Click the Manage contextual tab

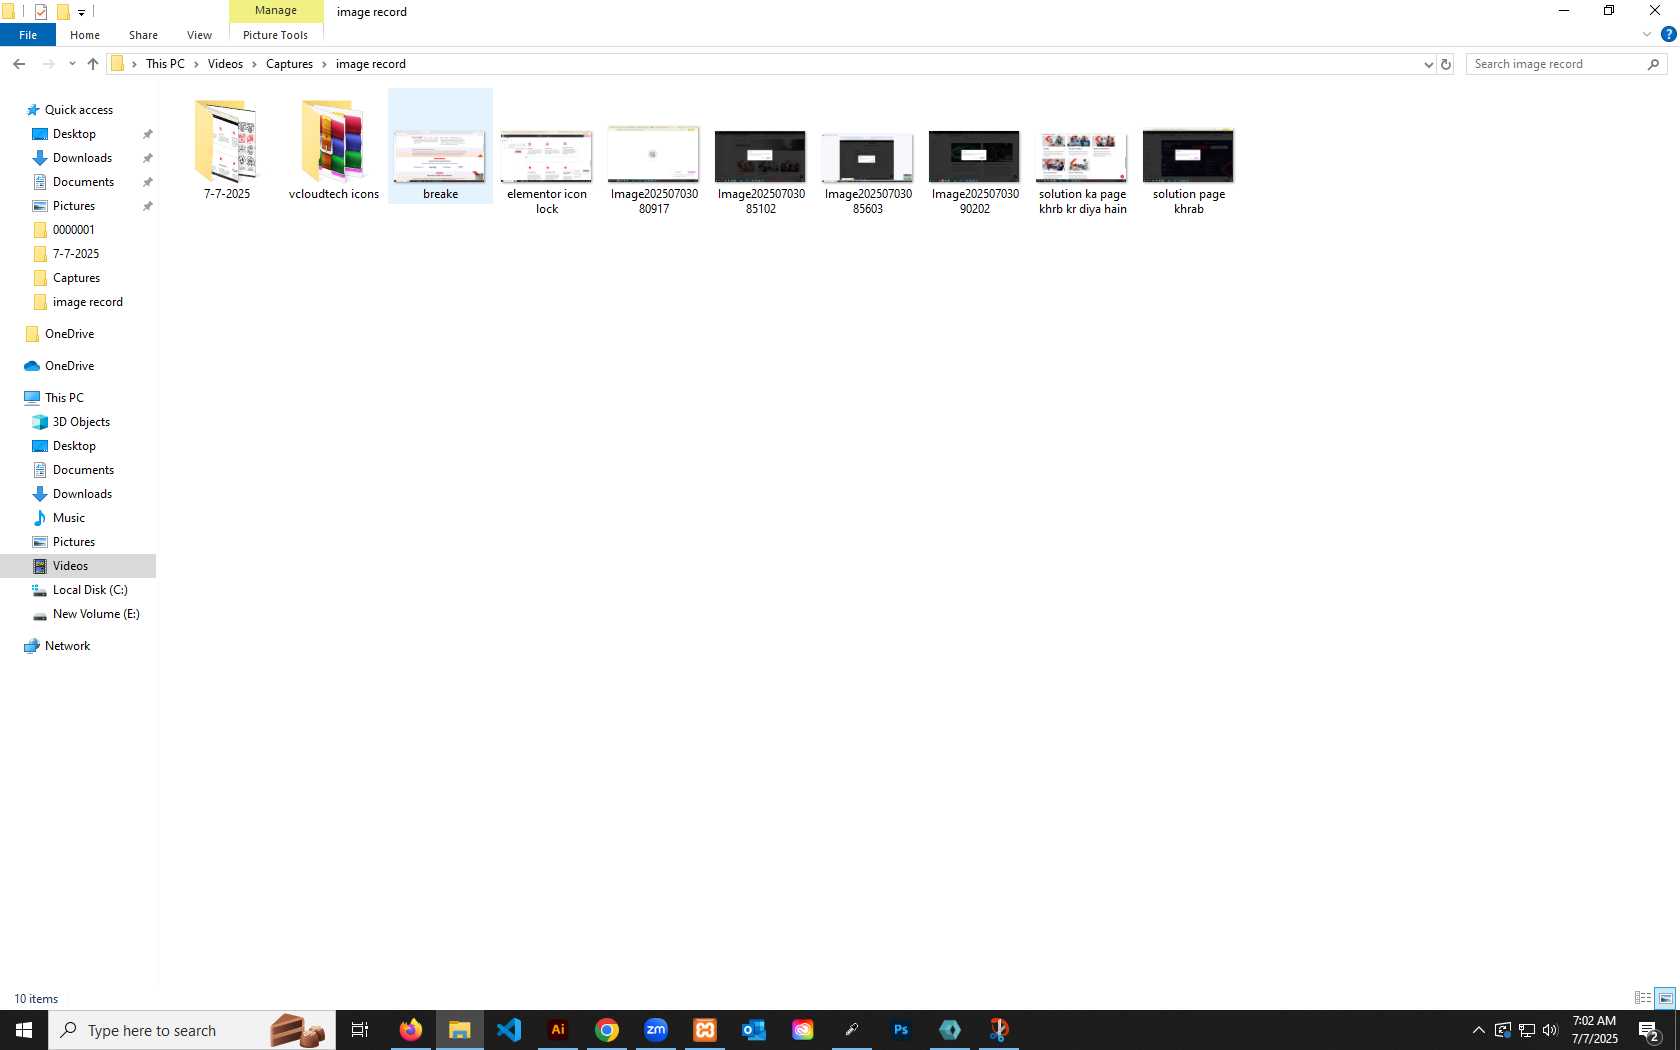276,11
